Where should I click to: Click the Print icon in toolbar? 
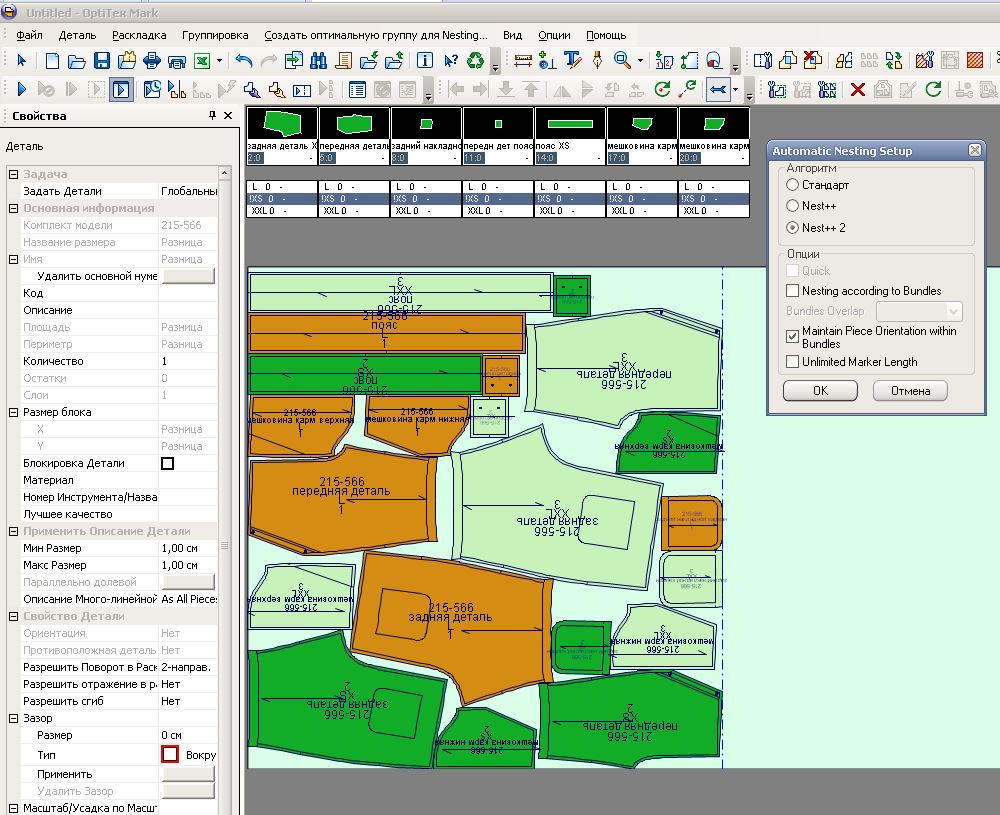[x=152, y=61]
